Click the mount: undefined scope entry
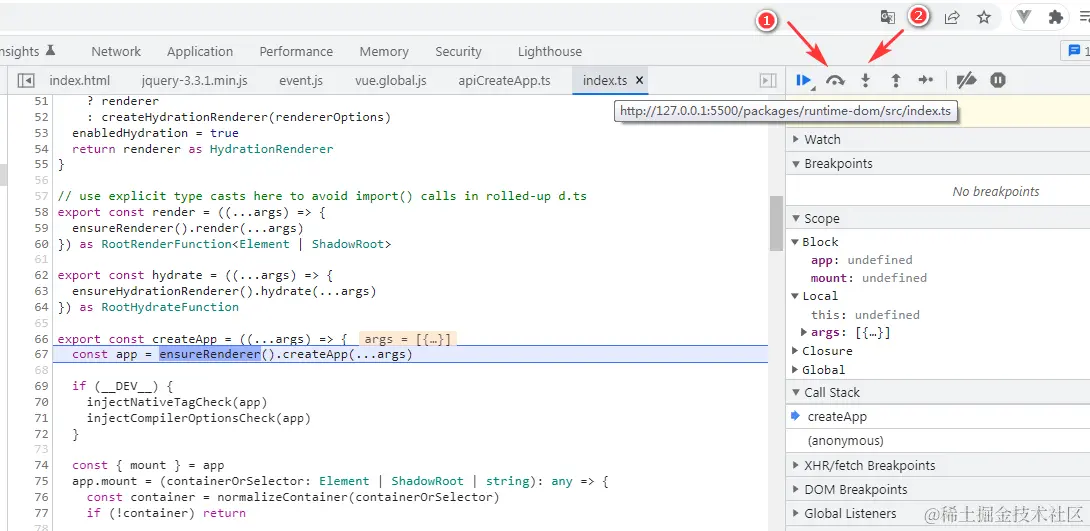1090x531 pixels. click(868, 278)
